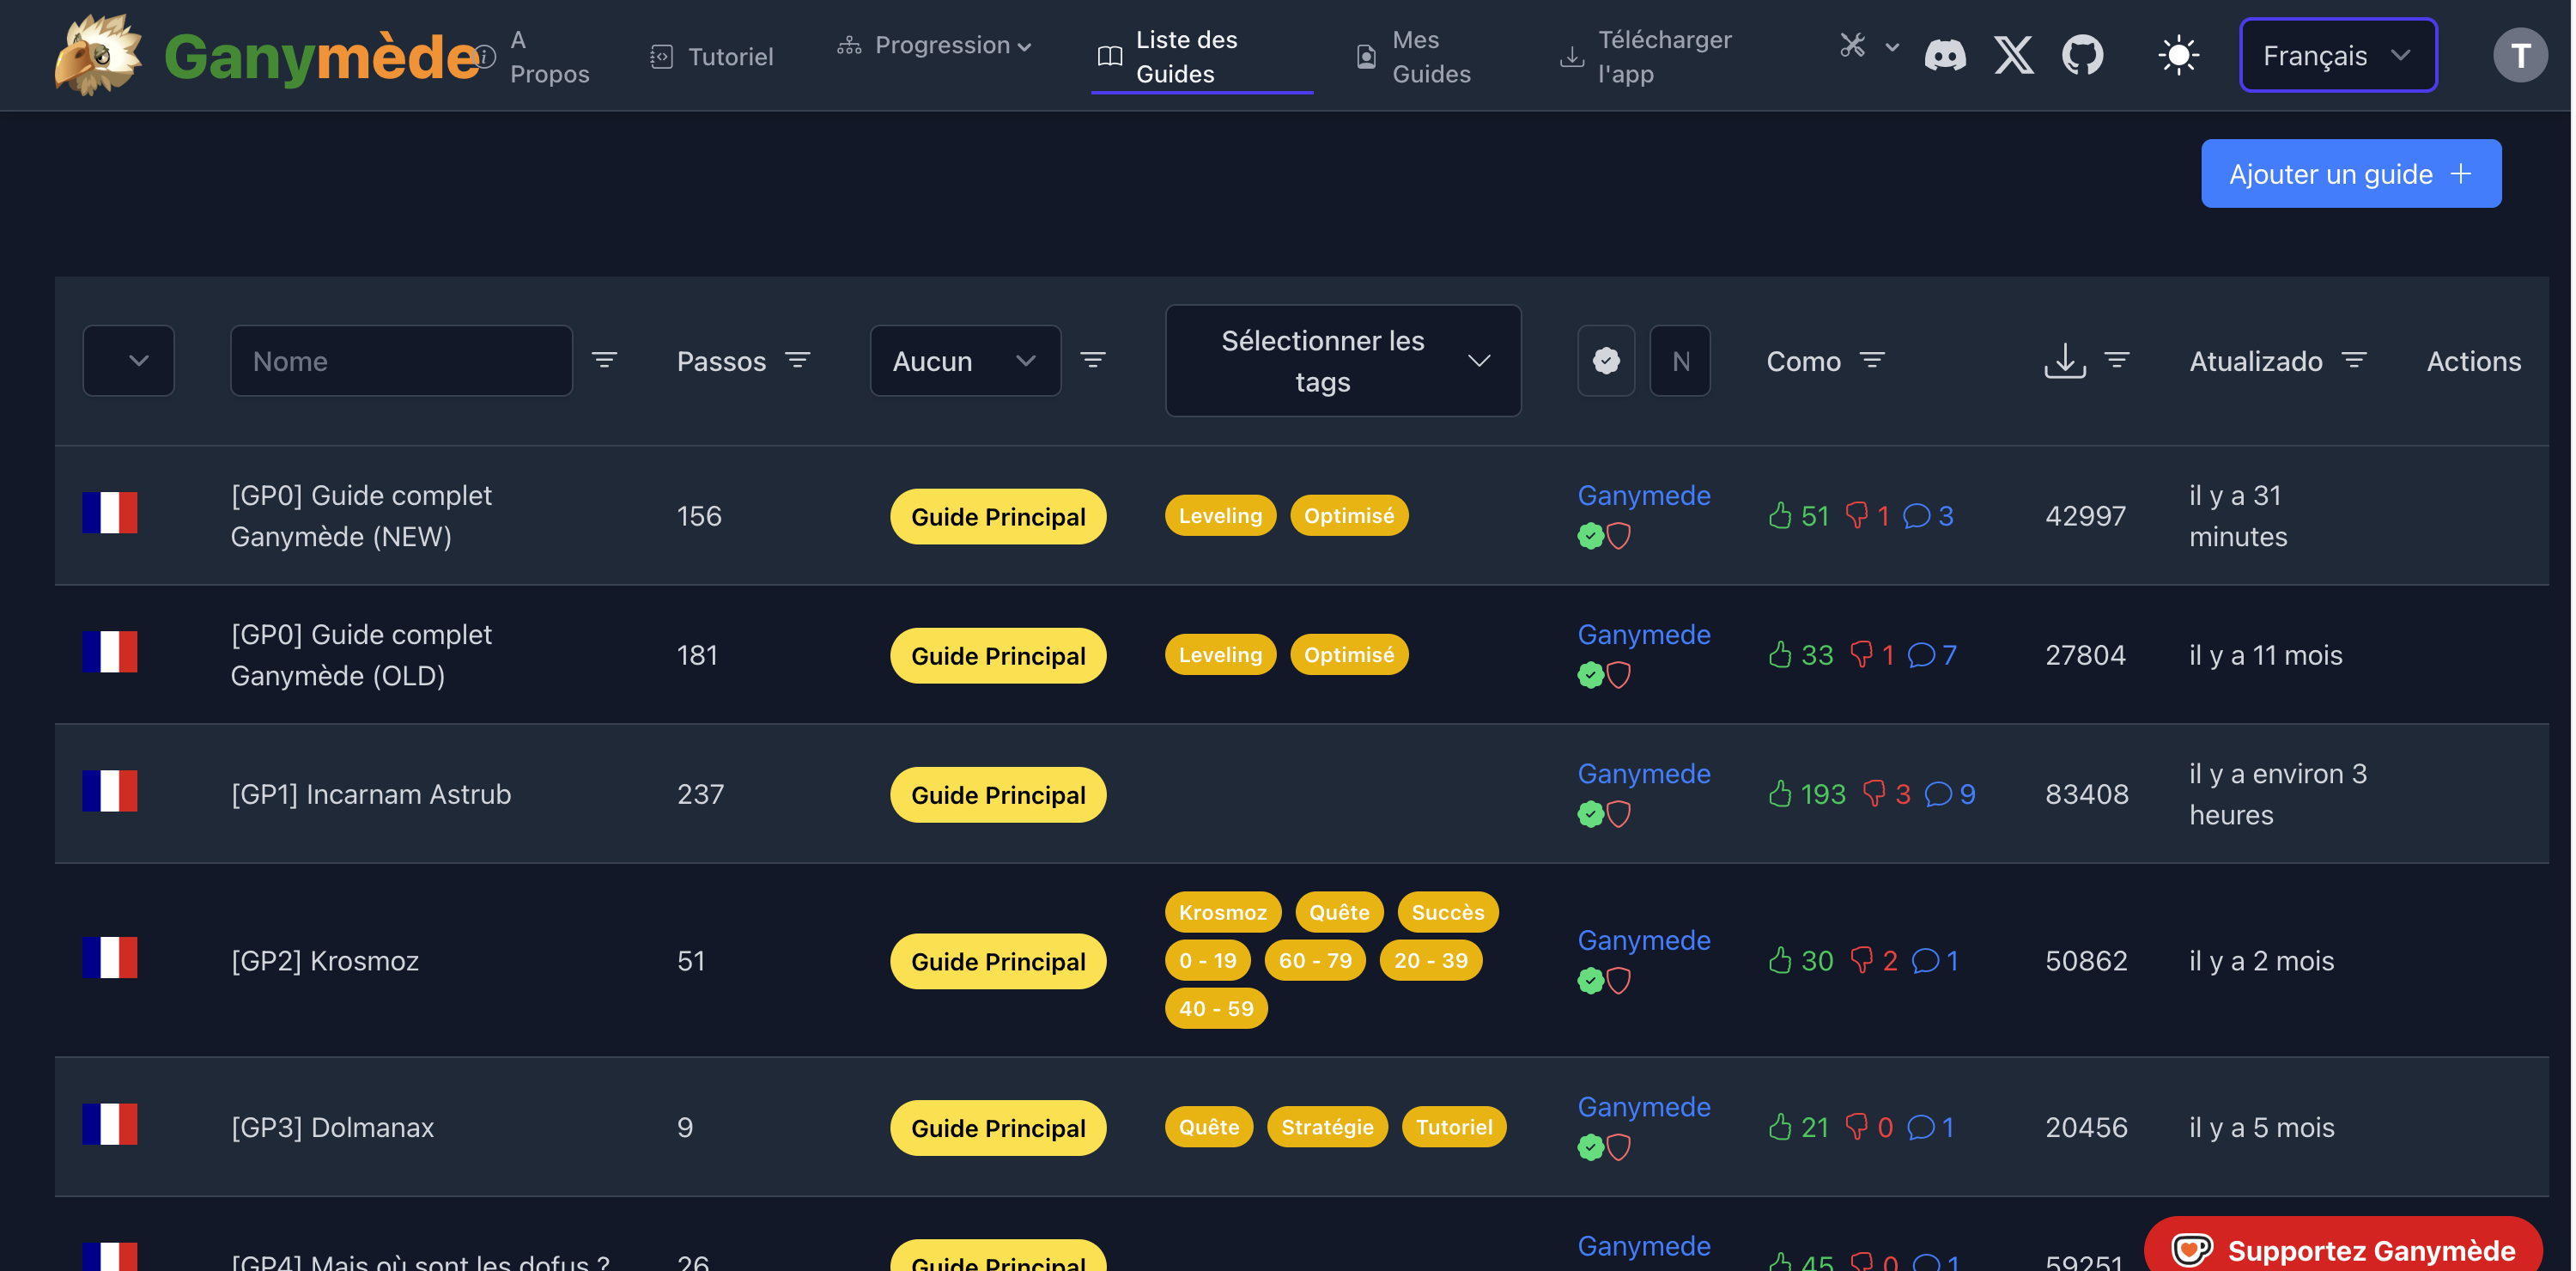Click Leveling tag on Guide complet (NEW)
Screen dimensions: 2576x1271
tap(1220, 516)
